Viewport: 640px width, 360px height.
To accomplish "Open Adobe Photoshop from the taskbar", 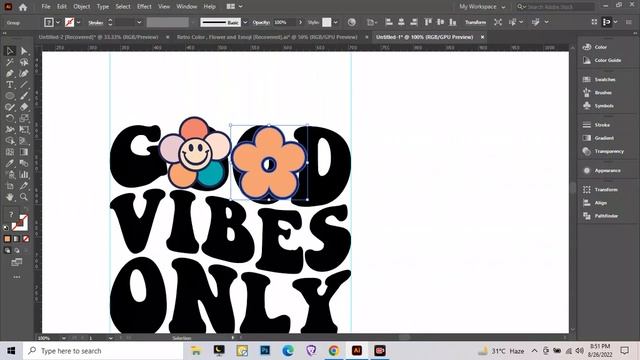I will pyautogui.click(x=265, y=351).
